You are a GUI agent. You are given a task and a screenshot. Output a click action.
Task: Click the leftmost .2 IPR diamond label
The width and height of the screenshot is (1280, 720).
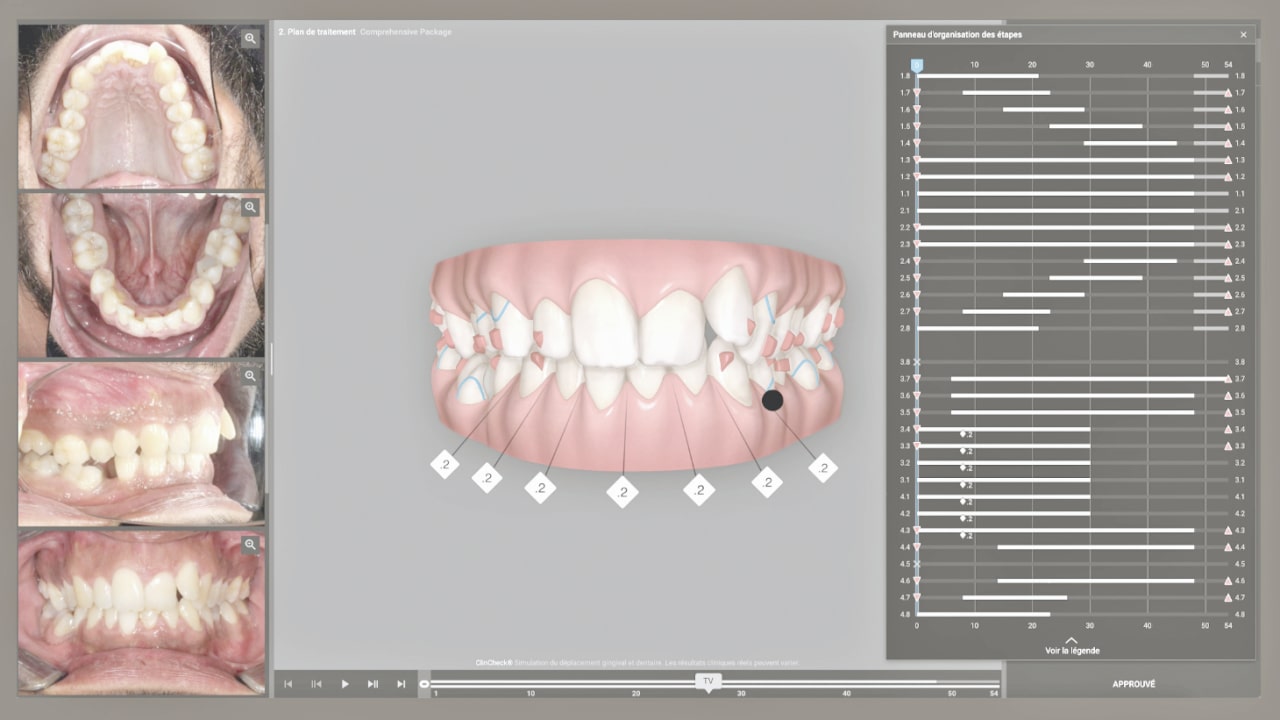[444, 464]
